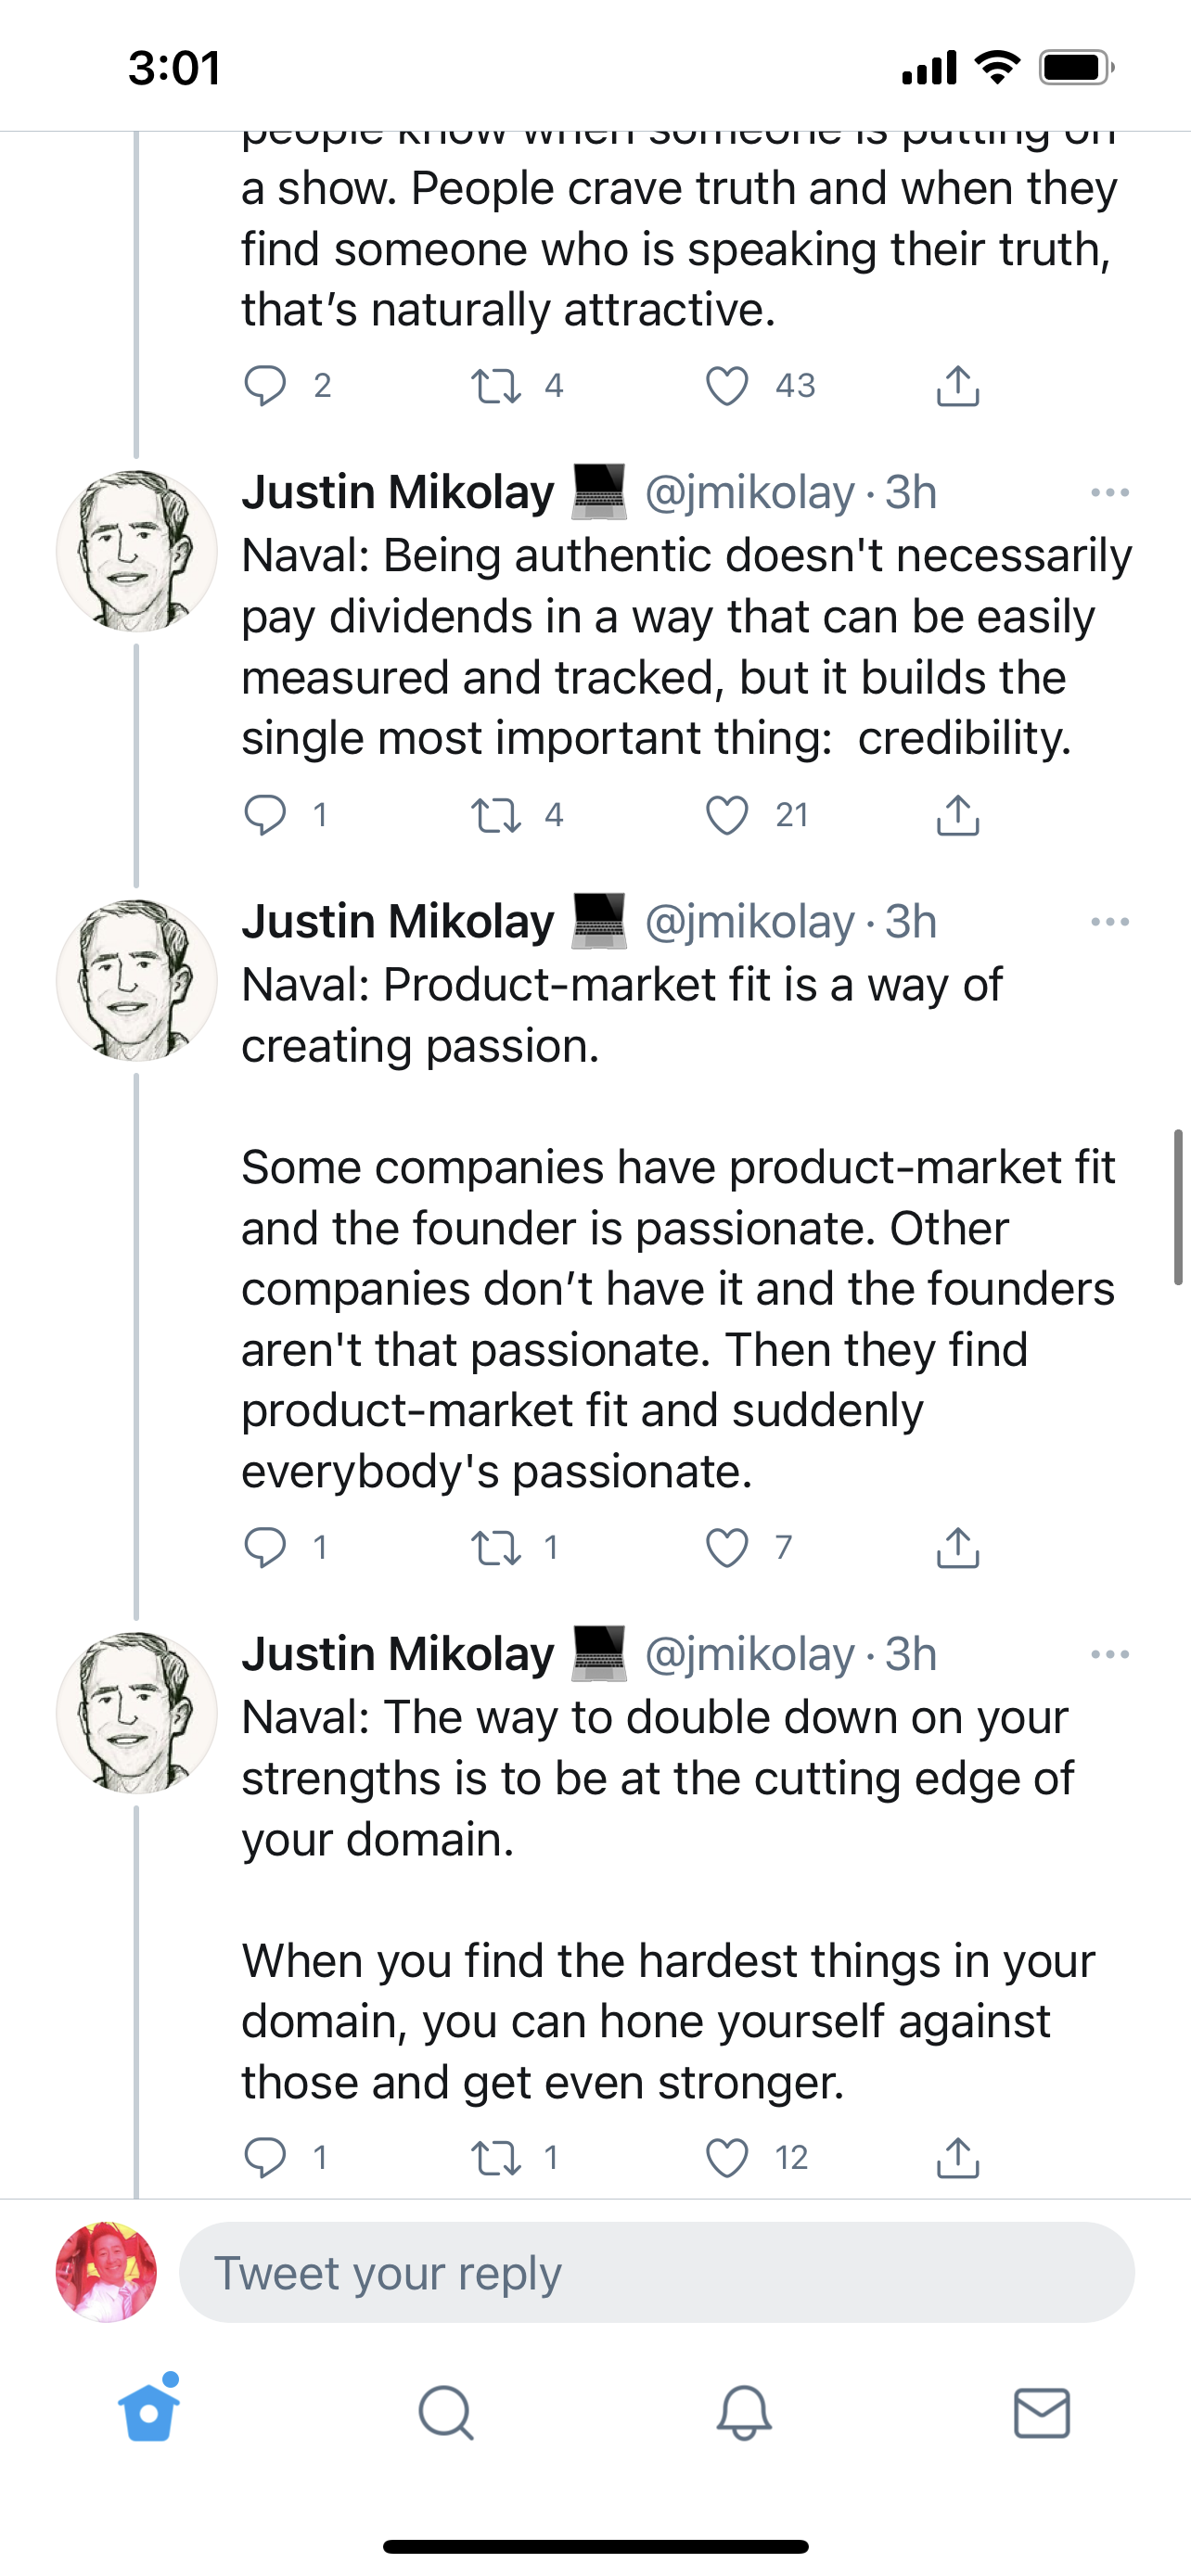Like the cutting edge domain tweet
1191x2576 pixels.
click(727, 2158)
